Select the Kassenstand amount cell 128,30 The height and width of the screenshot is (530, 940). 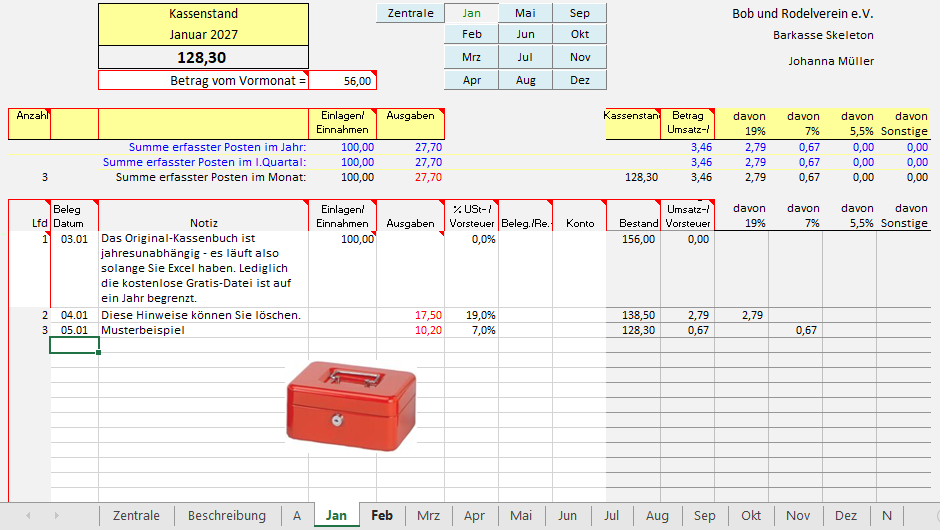[x=203, y=58]
